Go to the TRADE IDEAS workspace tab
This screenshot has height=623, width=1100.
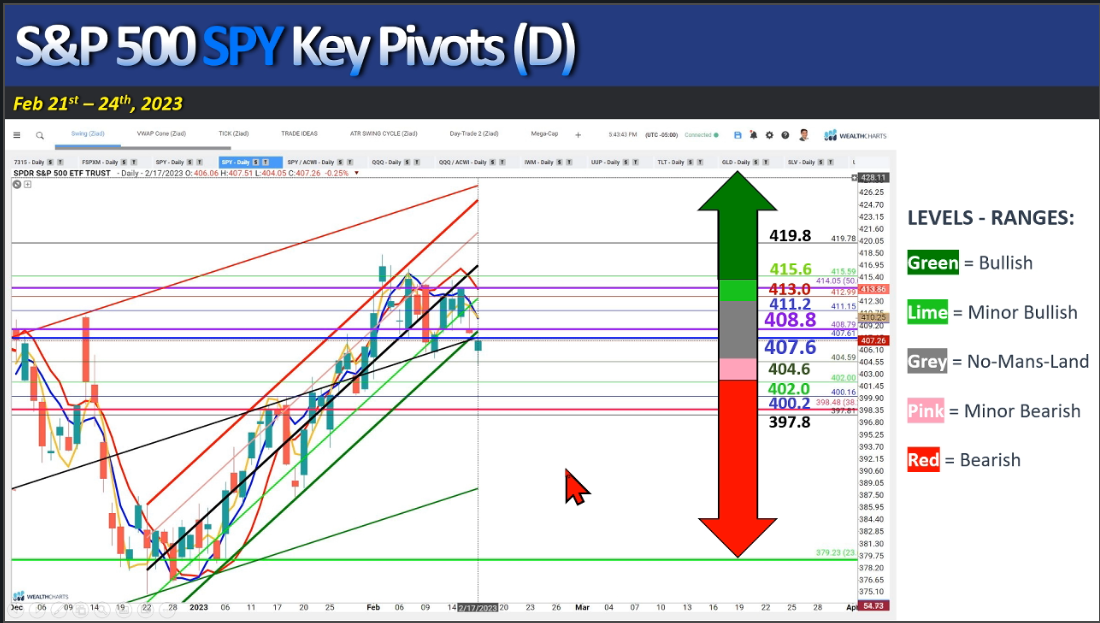299,133
